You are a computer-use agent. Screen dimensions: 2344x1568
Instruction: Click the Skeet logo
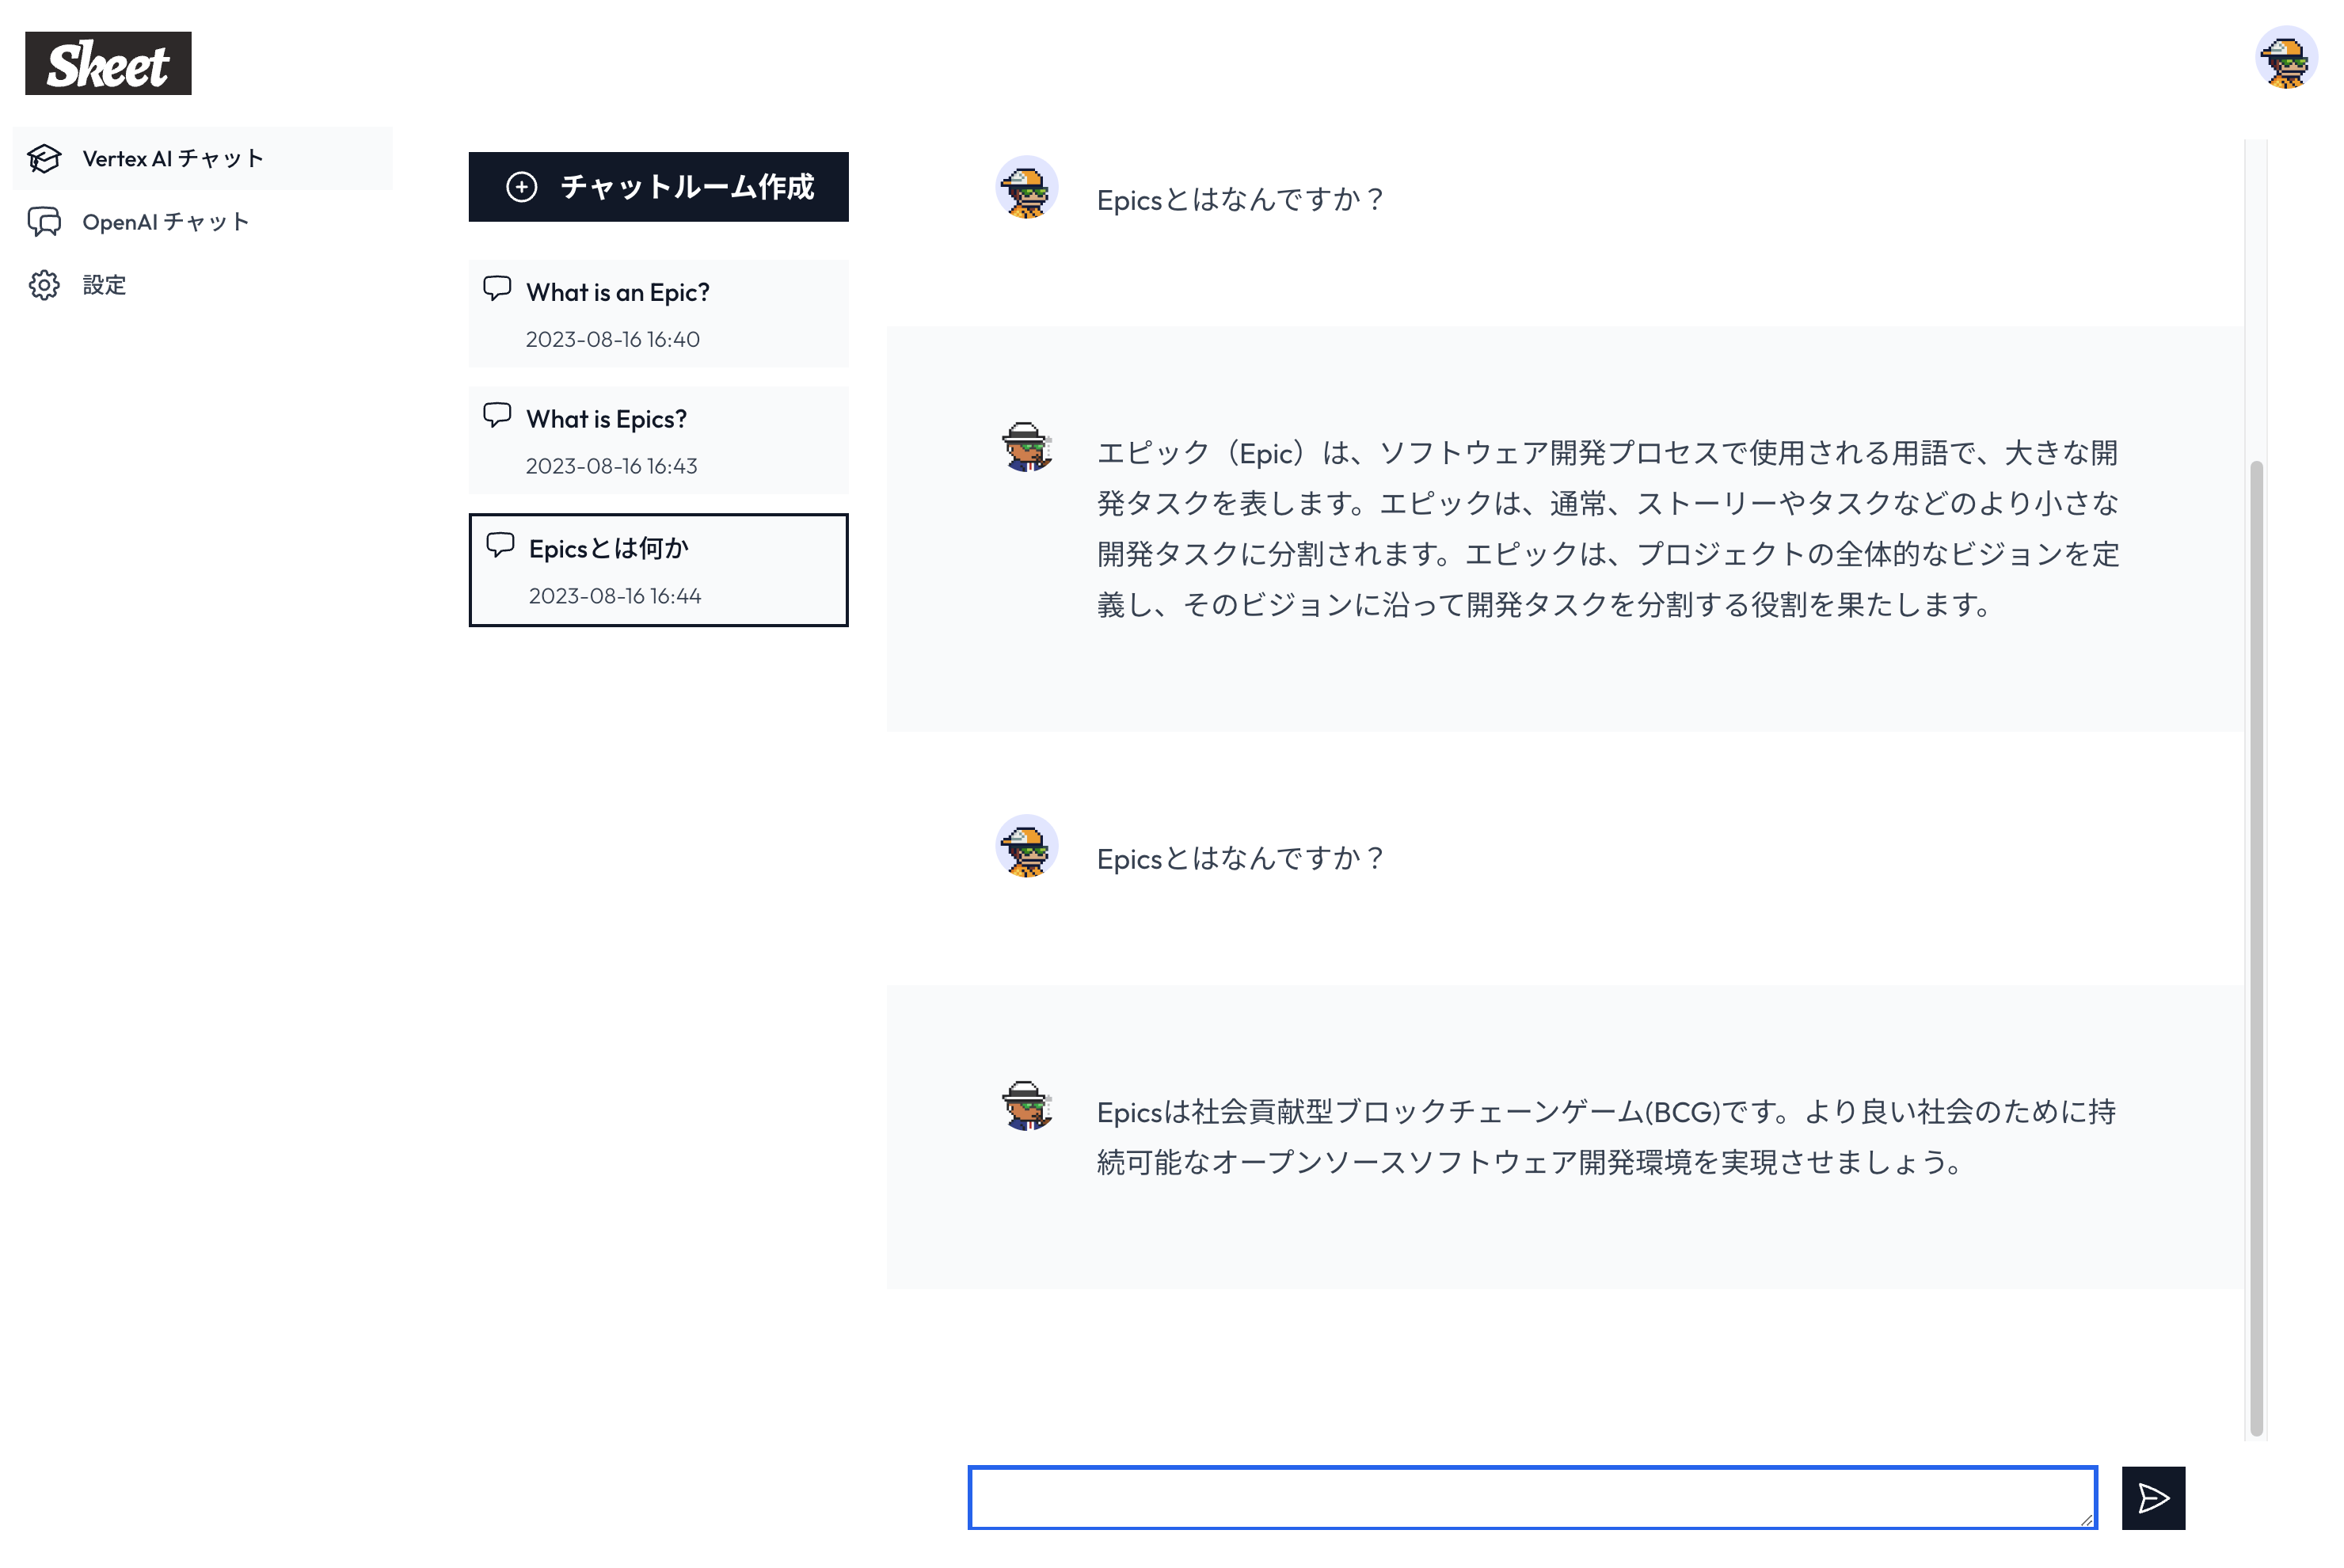(x=106, y=64)
